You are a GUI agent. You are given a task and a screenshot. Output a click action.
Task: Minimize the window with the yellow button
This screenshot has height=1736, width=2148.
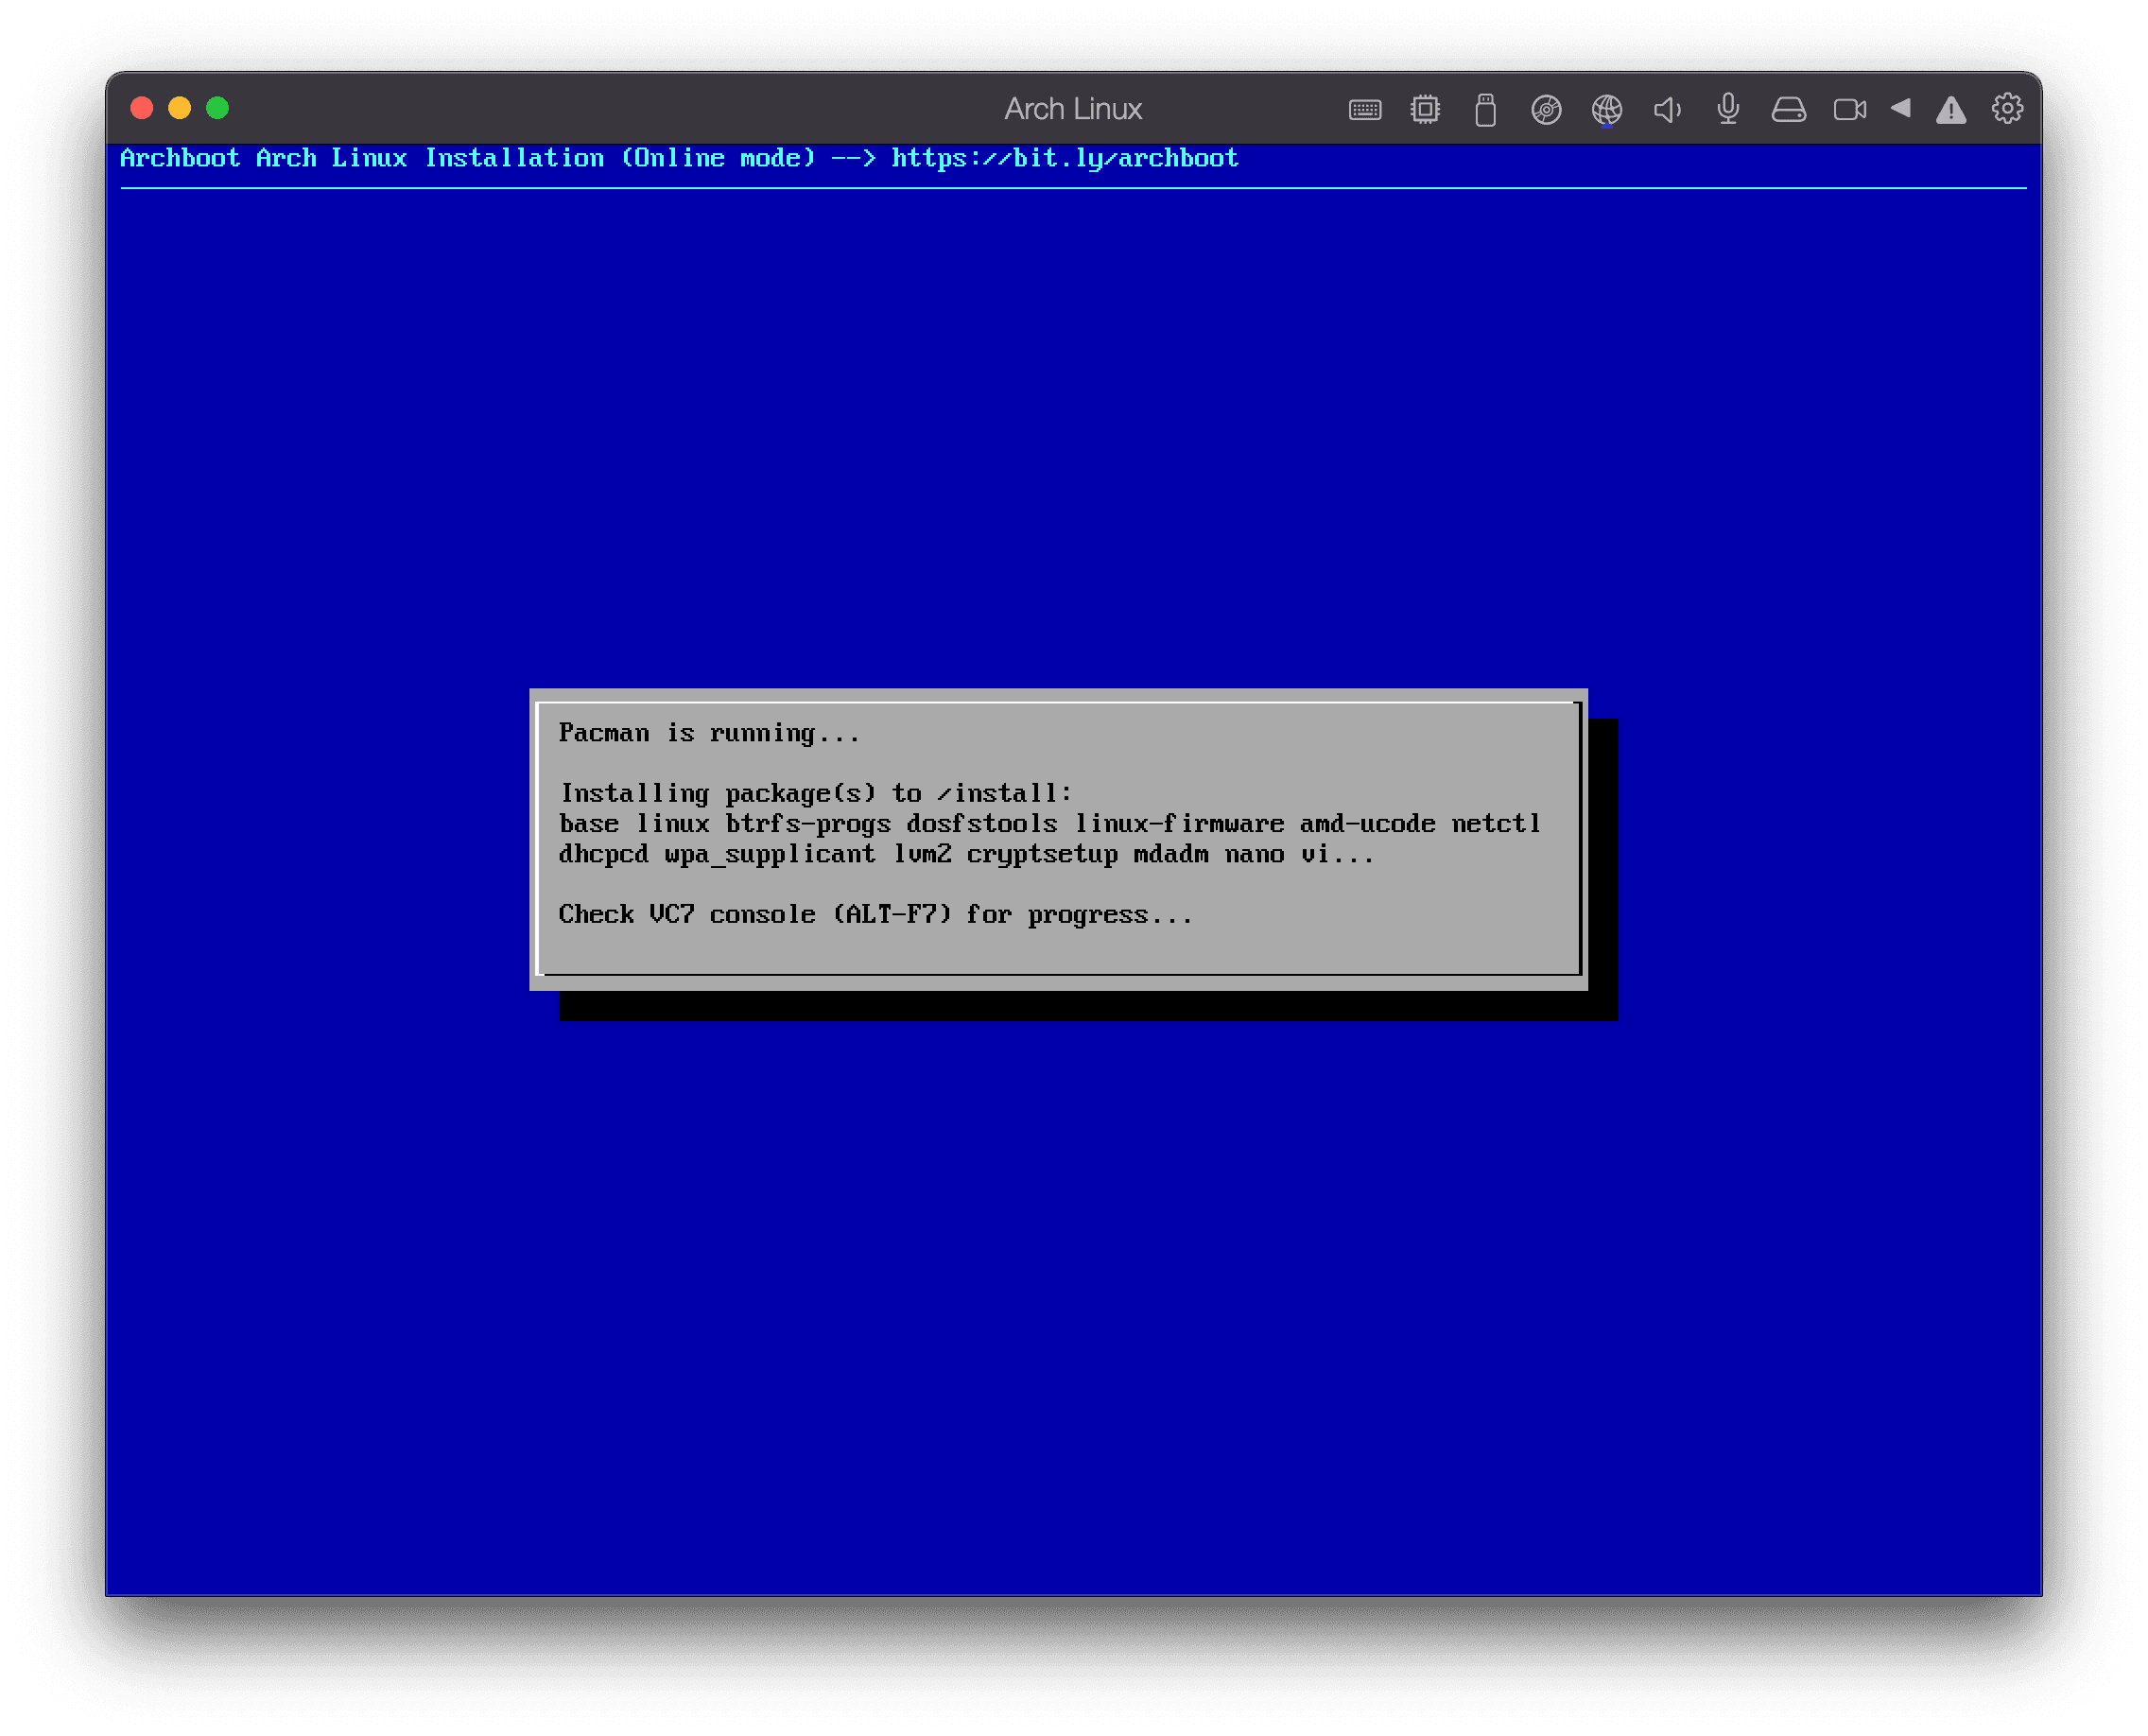(x=180, y=108)
